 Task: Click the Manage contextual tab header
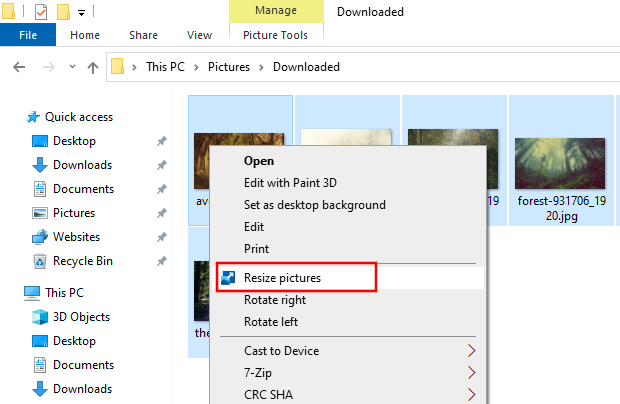point(276,11)
